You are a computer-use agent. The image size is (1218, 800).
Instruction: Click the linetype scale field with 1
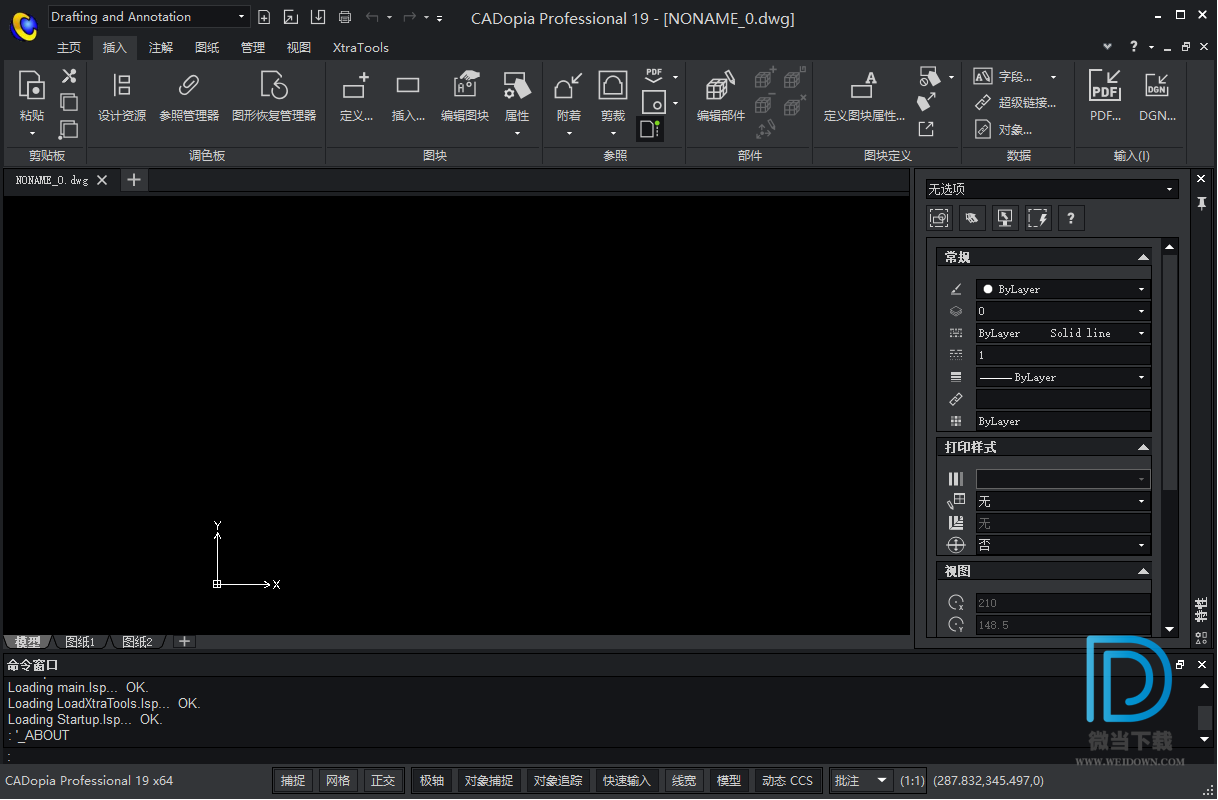pos(1063,355)
